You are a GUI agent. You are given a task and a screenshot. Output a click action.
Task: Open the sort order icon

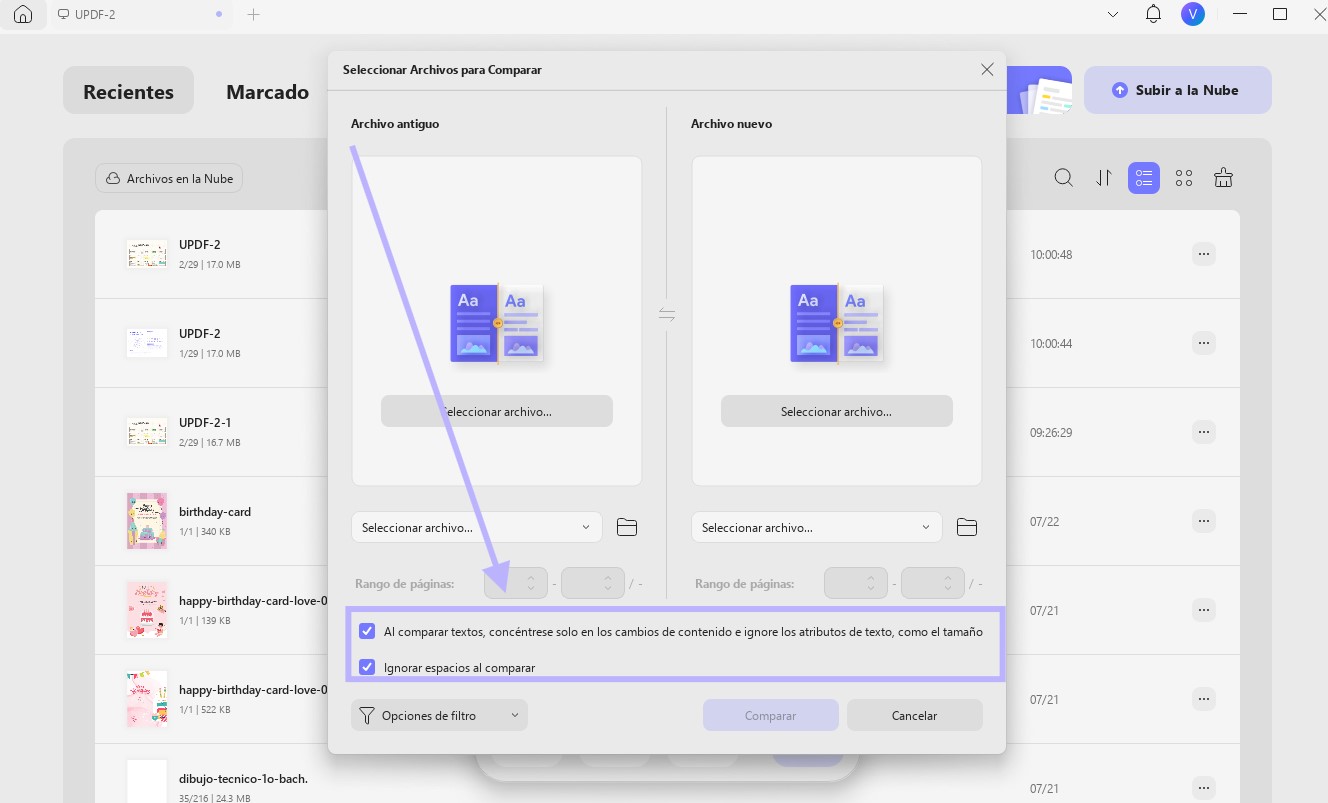click(x=1104, y=178)
